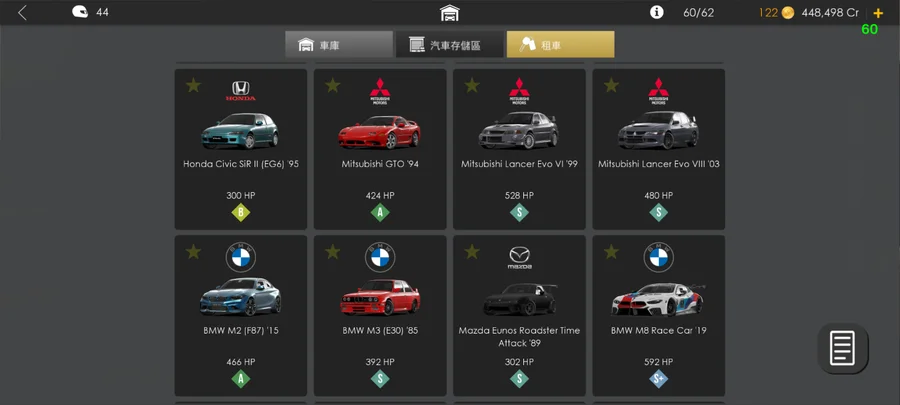Open the garage home icon at top center
This screenshot has height=405, width=900.
pos(449,13)
